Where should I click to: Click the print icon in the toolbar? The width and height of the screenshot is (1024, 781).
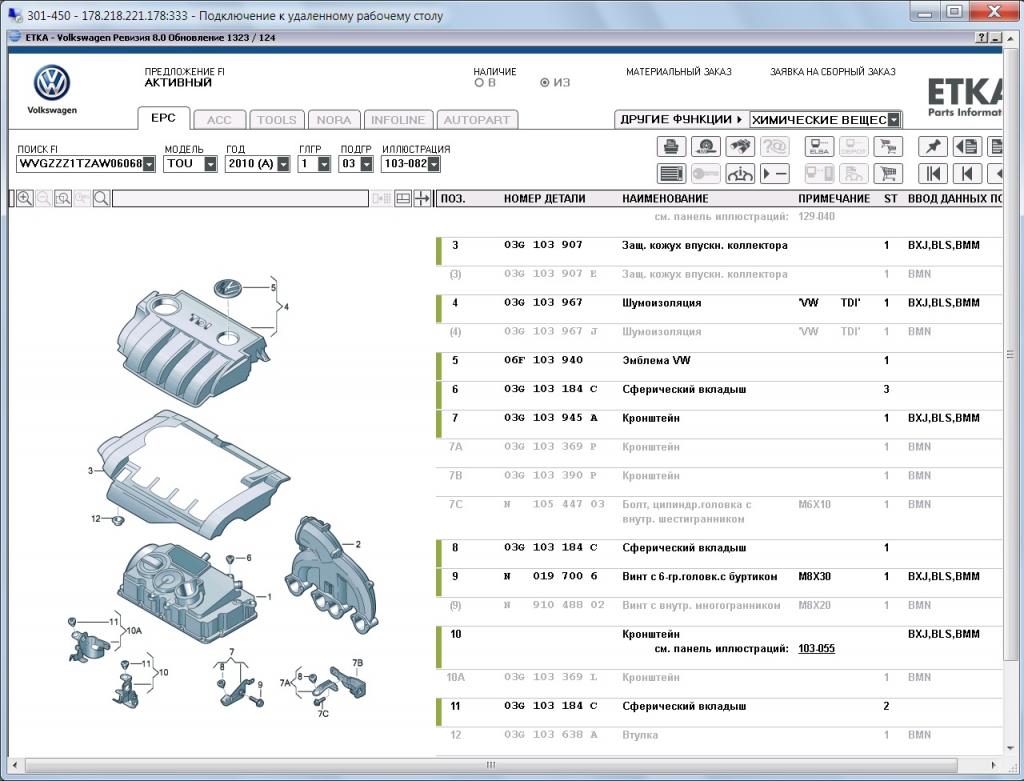(x=671, y=146)
